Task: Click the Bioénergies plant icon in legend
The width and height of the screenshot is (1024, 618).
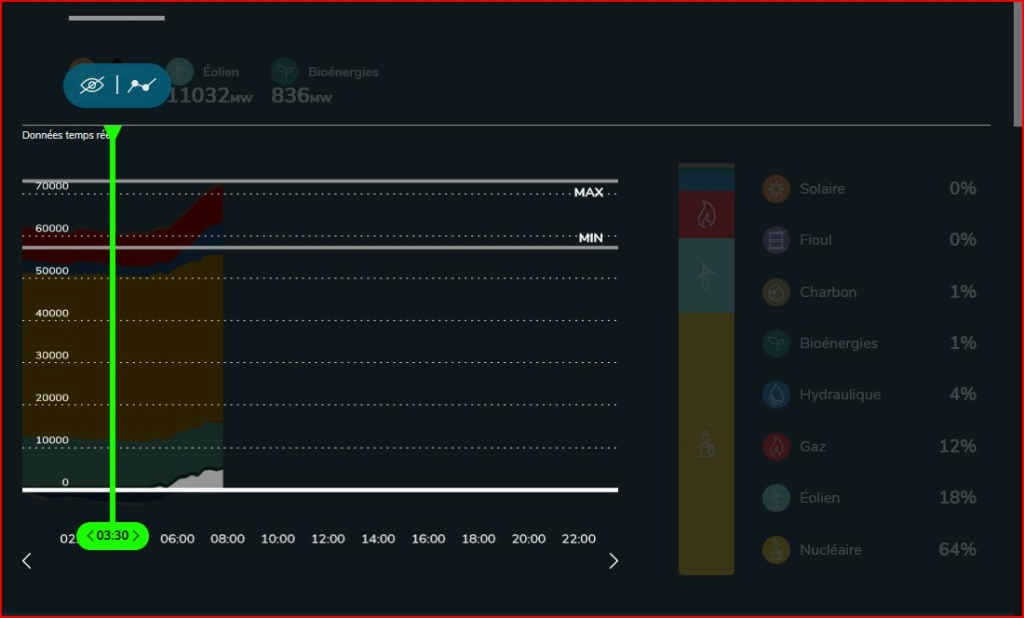Action: (x=776, y=343)
